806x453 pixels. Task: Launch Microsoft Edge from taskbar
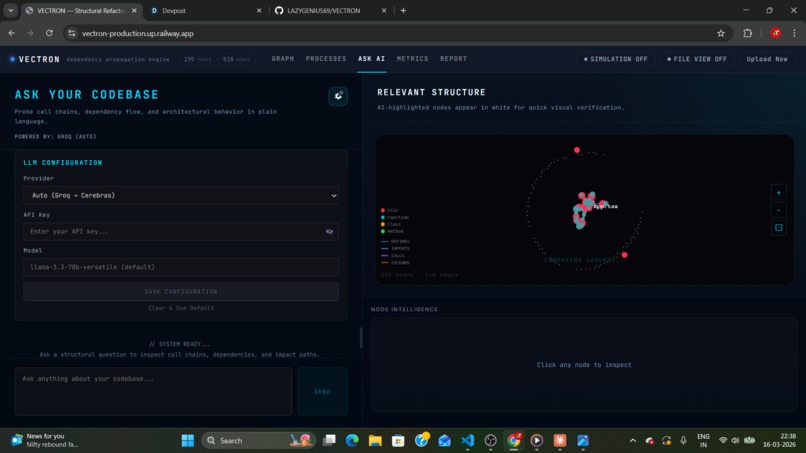click(352, 441)
